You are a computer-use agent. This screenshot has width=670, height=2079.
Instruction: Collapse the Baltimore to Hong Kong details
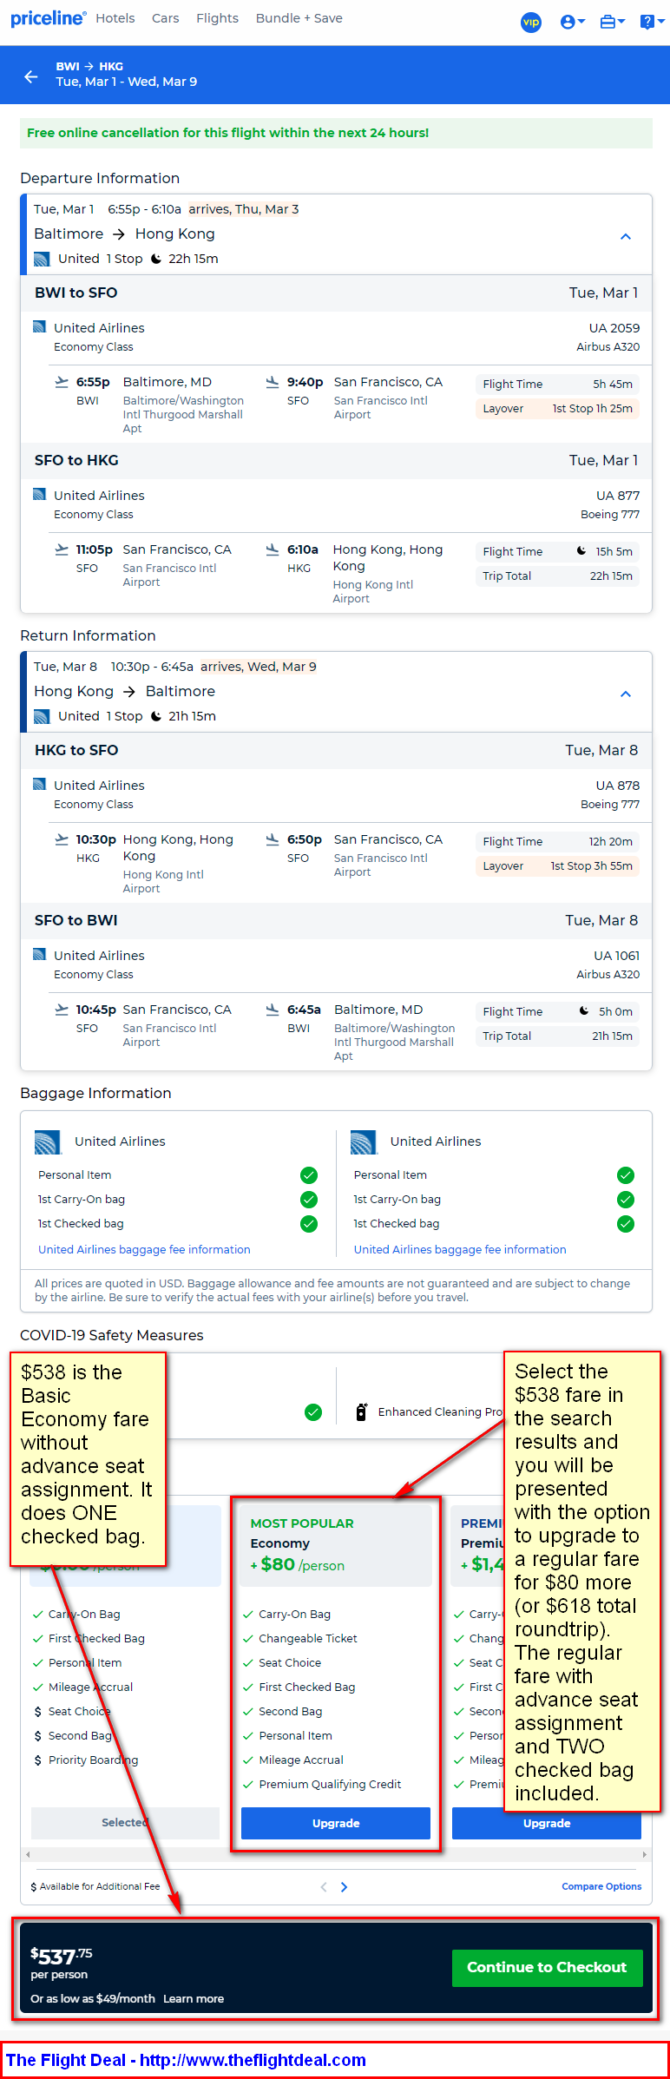tap(626, 237)
